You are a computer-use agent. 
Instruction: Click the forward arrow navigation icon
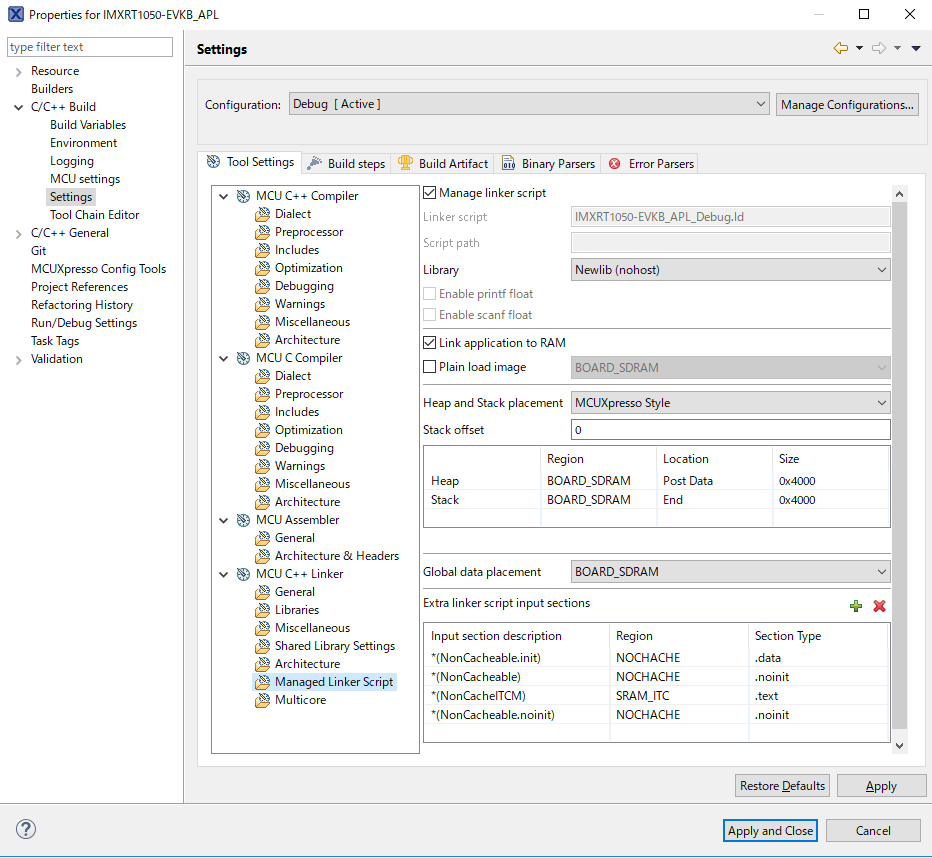879,48
